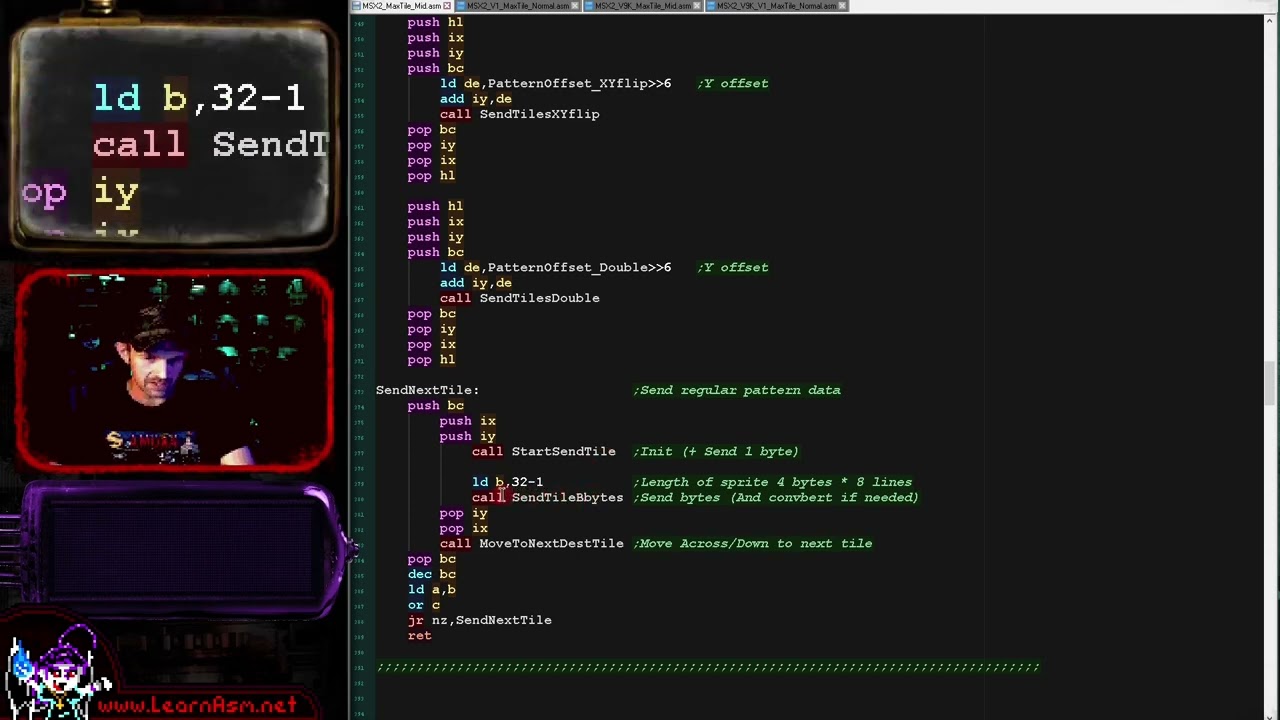Screen dimensions: 1280x720
Task: Click the ';Send regular pattern data' comment
Action: [x=737, y=390]
